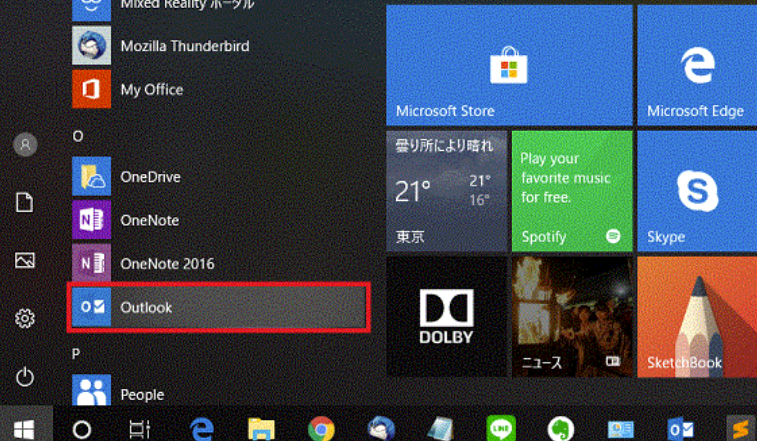This screenshot has height=441, width=757.
Task: Open File Explorer from the taskbar
Action: pos(261,428)
